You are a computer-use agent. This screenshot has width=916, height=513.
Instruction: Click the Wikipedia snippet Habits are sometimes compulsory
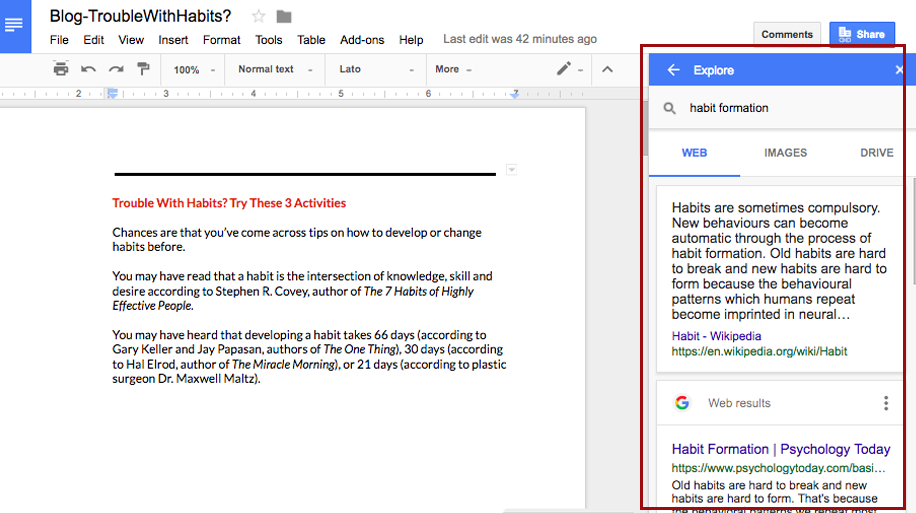pos(779,261)
